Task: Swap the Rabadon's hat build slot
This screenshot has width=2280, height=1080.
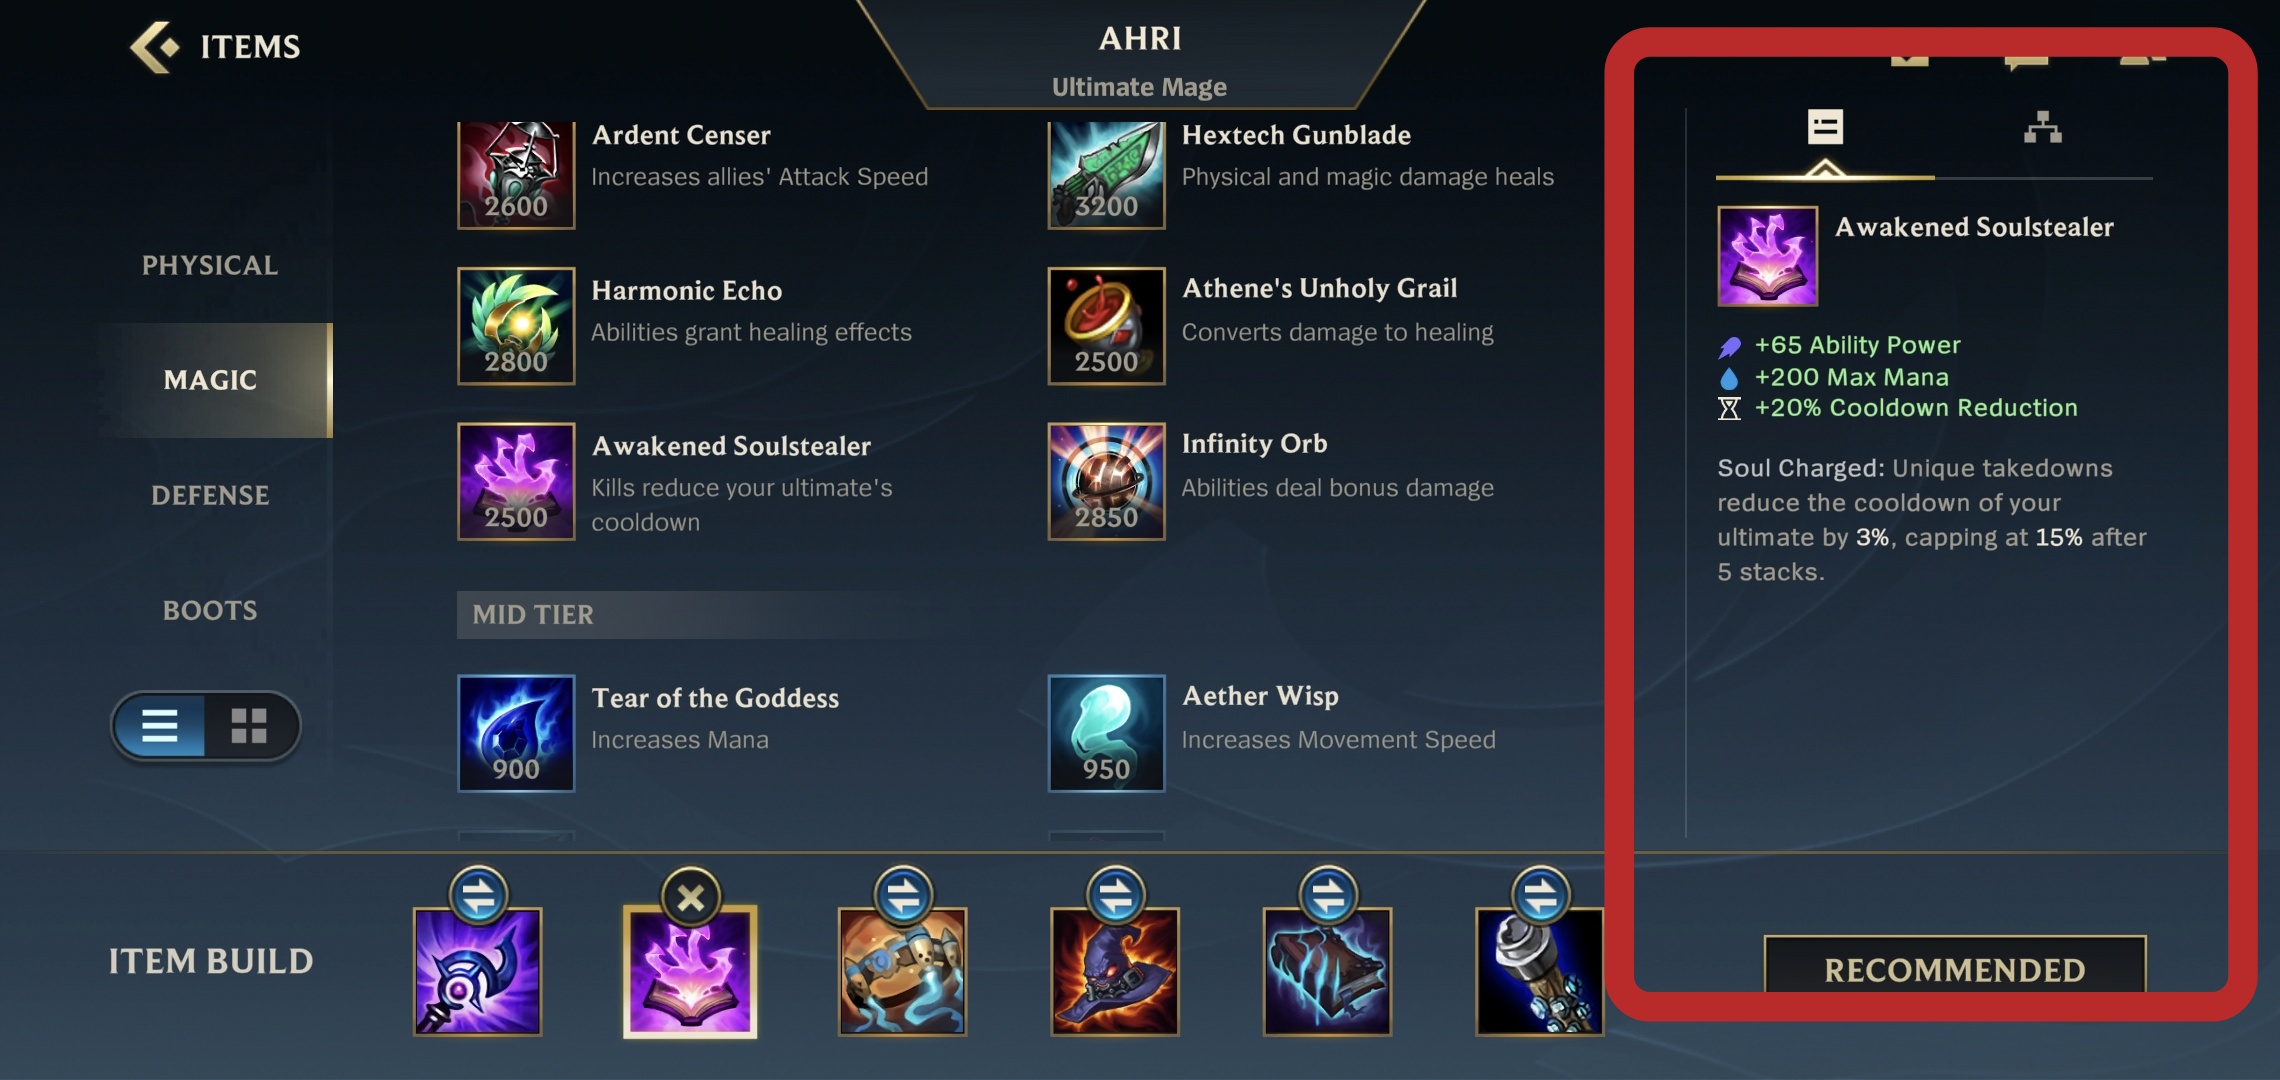Action: click(x=1115, y=895)
